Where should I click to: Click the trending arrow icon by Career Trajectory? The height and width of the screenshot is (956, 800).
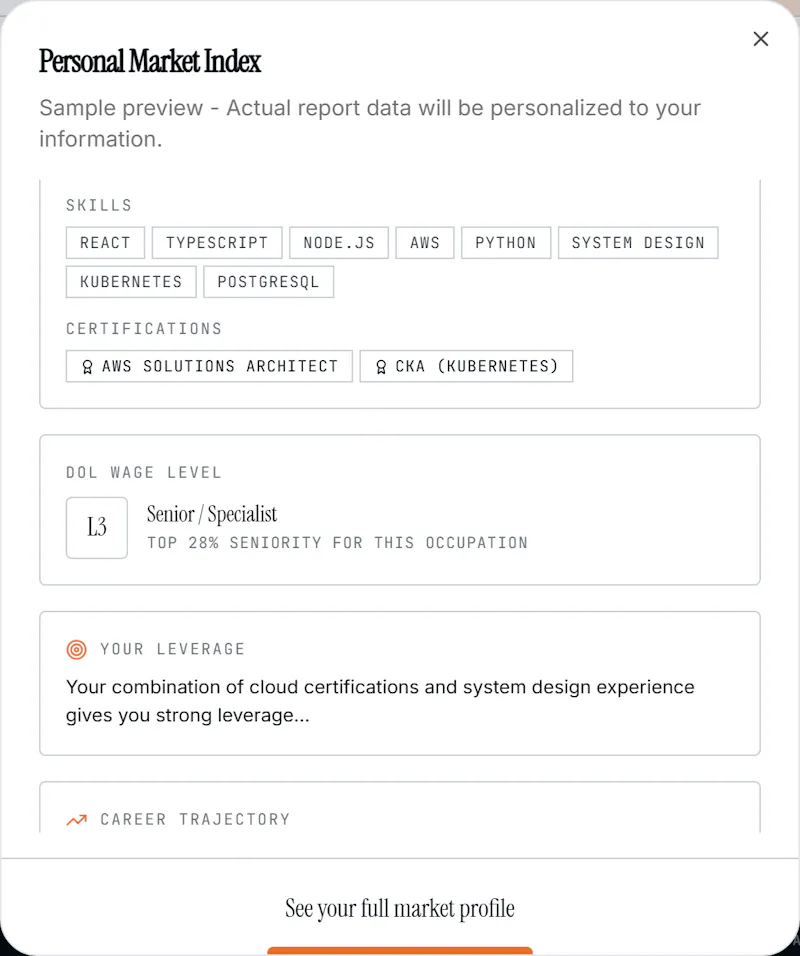point(77,820)
